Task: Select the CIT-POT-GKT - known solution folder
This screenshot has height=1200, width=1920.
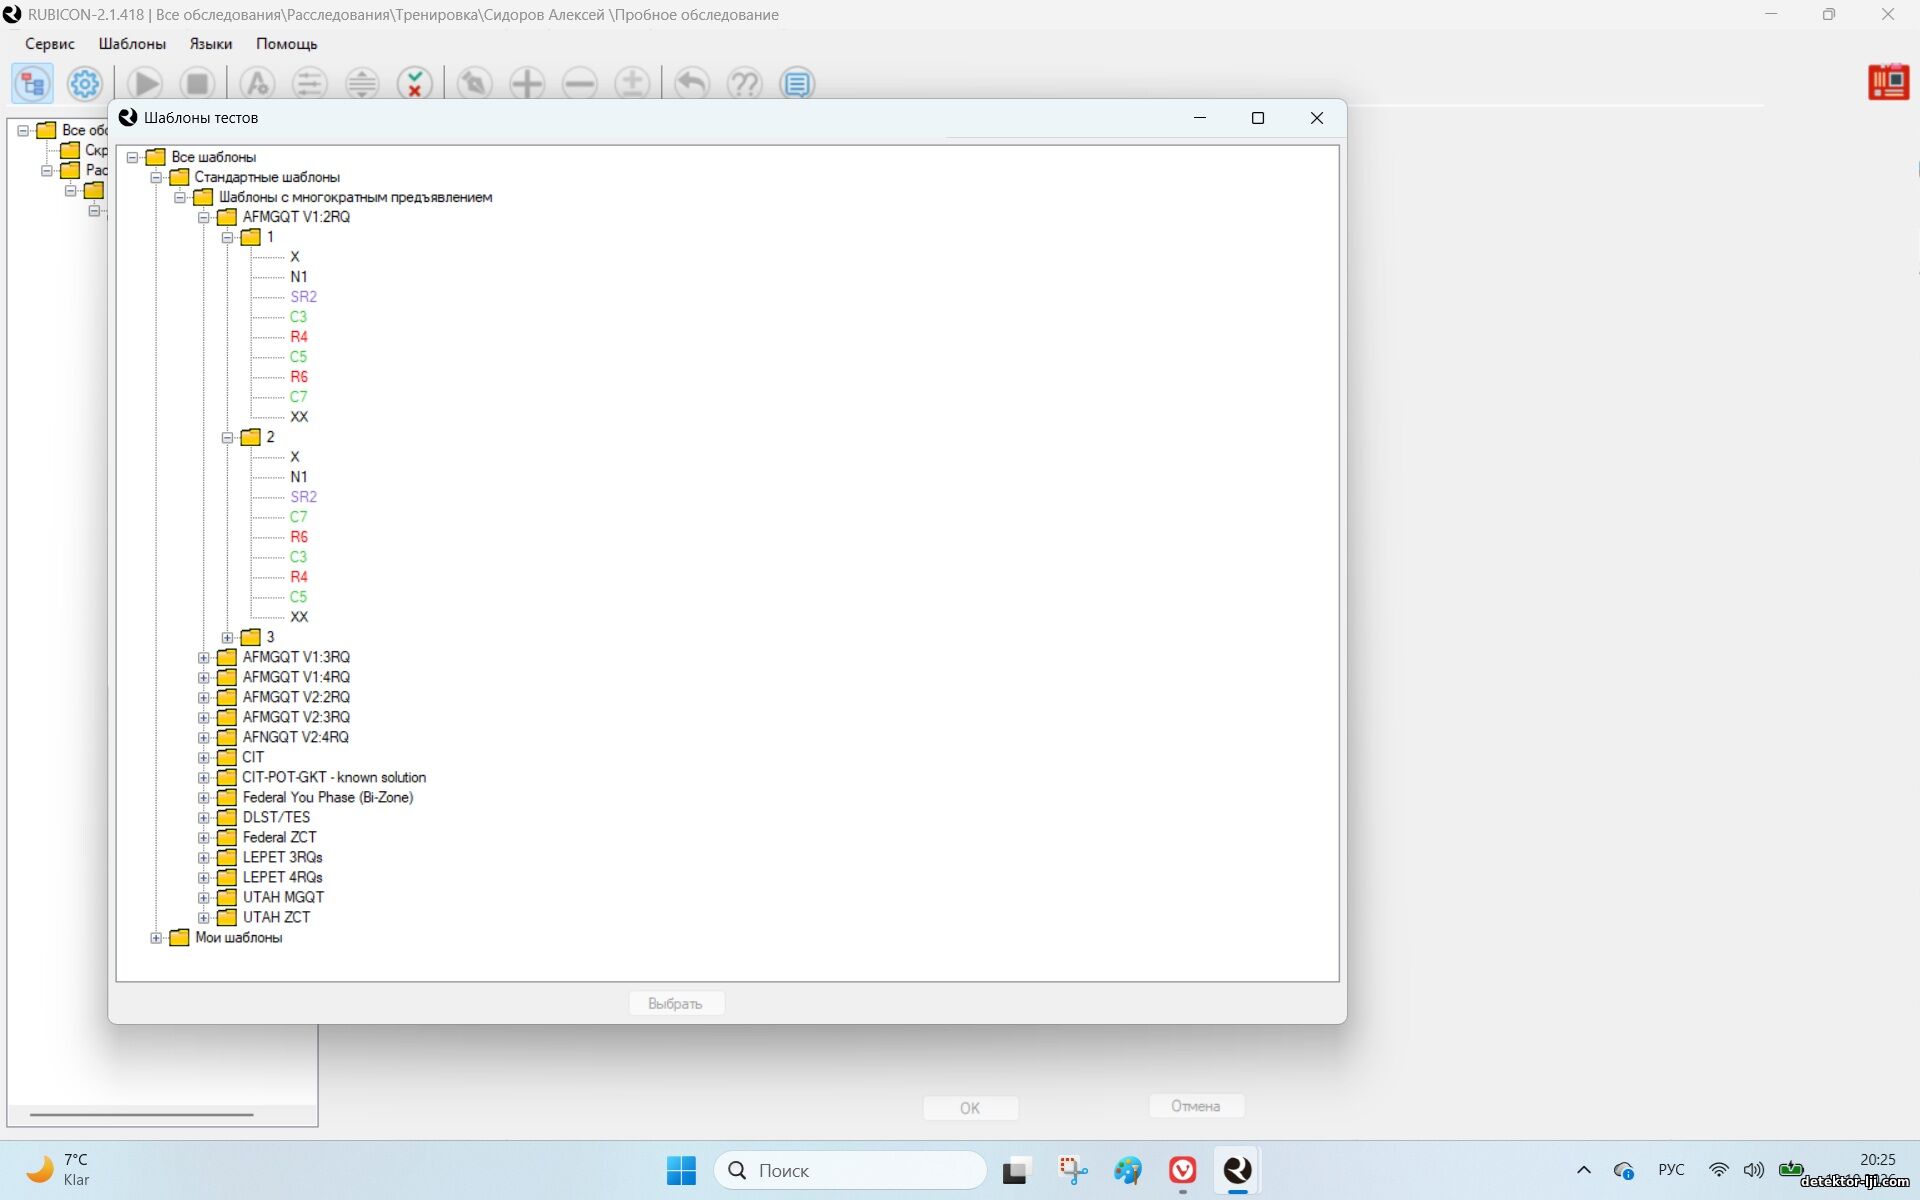Action: (x=334, y=777)
